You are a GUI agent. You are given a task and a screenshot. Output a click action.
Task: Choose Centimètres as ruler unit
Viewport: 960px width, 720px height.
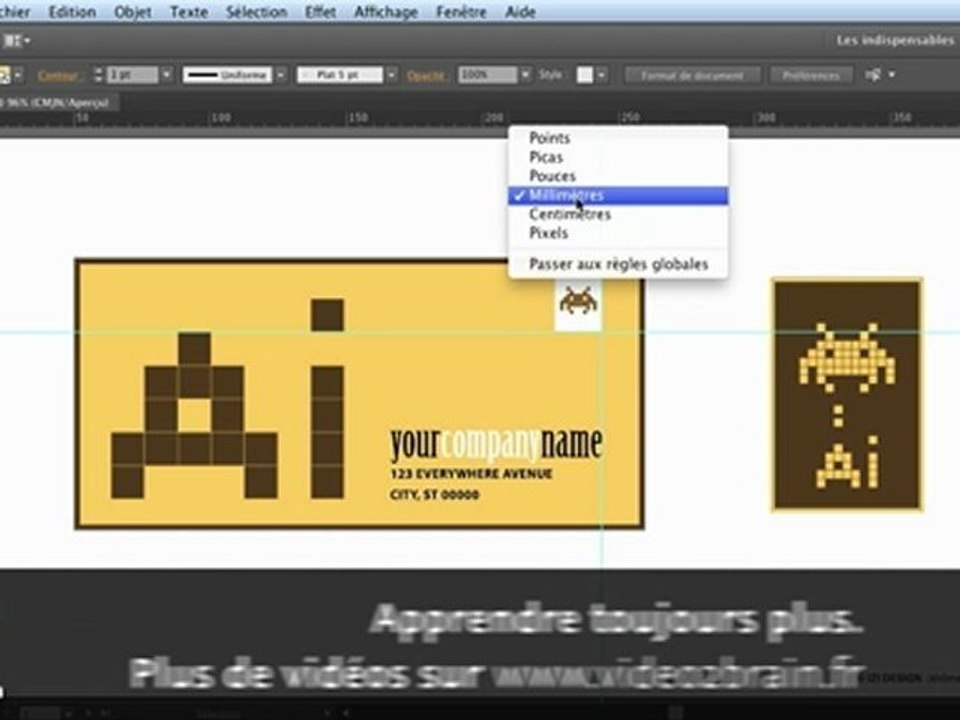point(618,214)
